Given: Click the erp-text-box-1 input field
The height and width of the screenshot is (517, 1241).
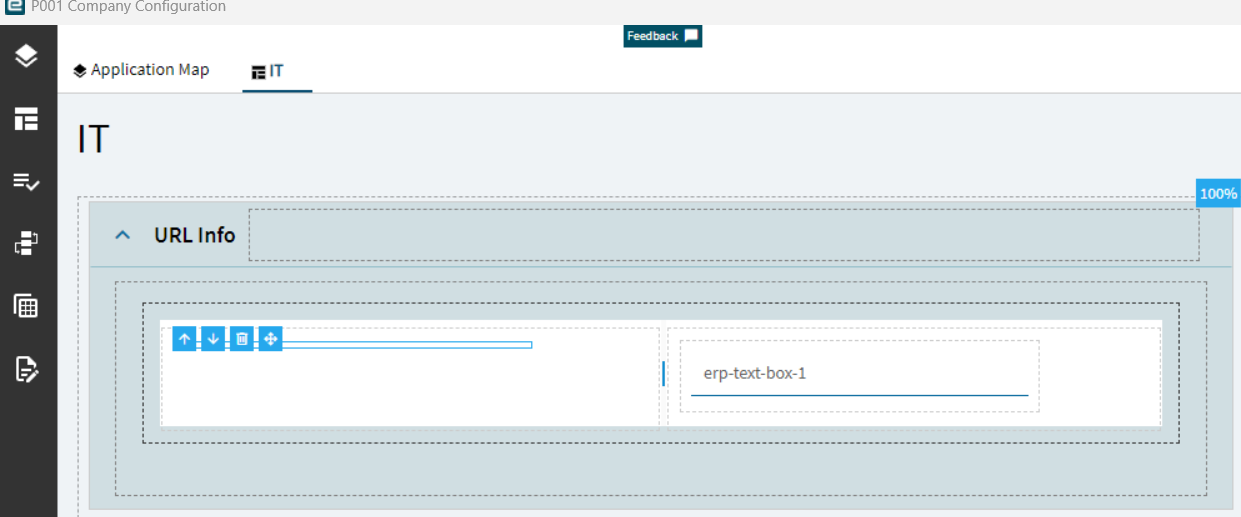Looking at the screenshot, I should pyautogui.click(x=859, y=374).
